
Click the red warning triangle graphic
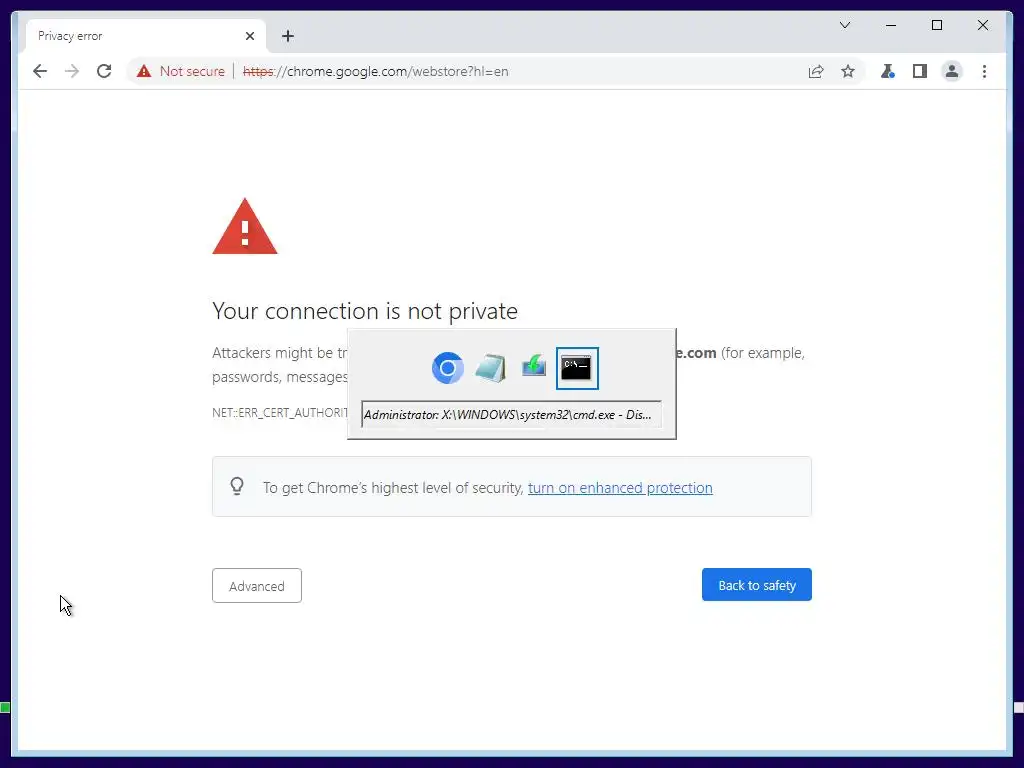click(x=245, y=227)
